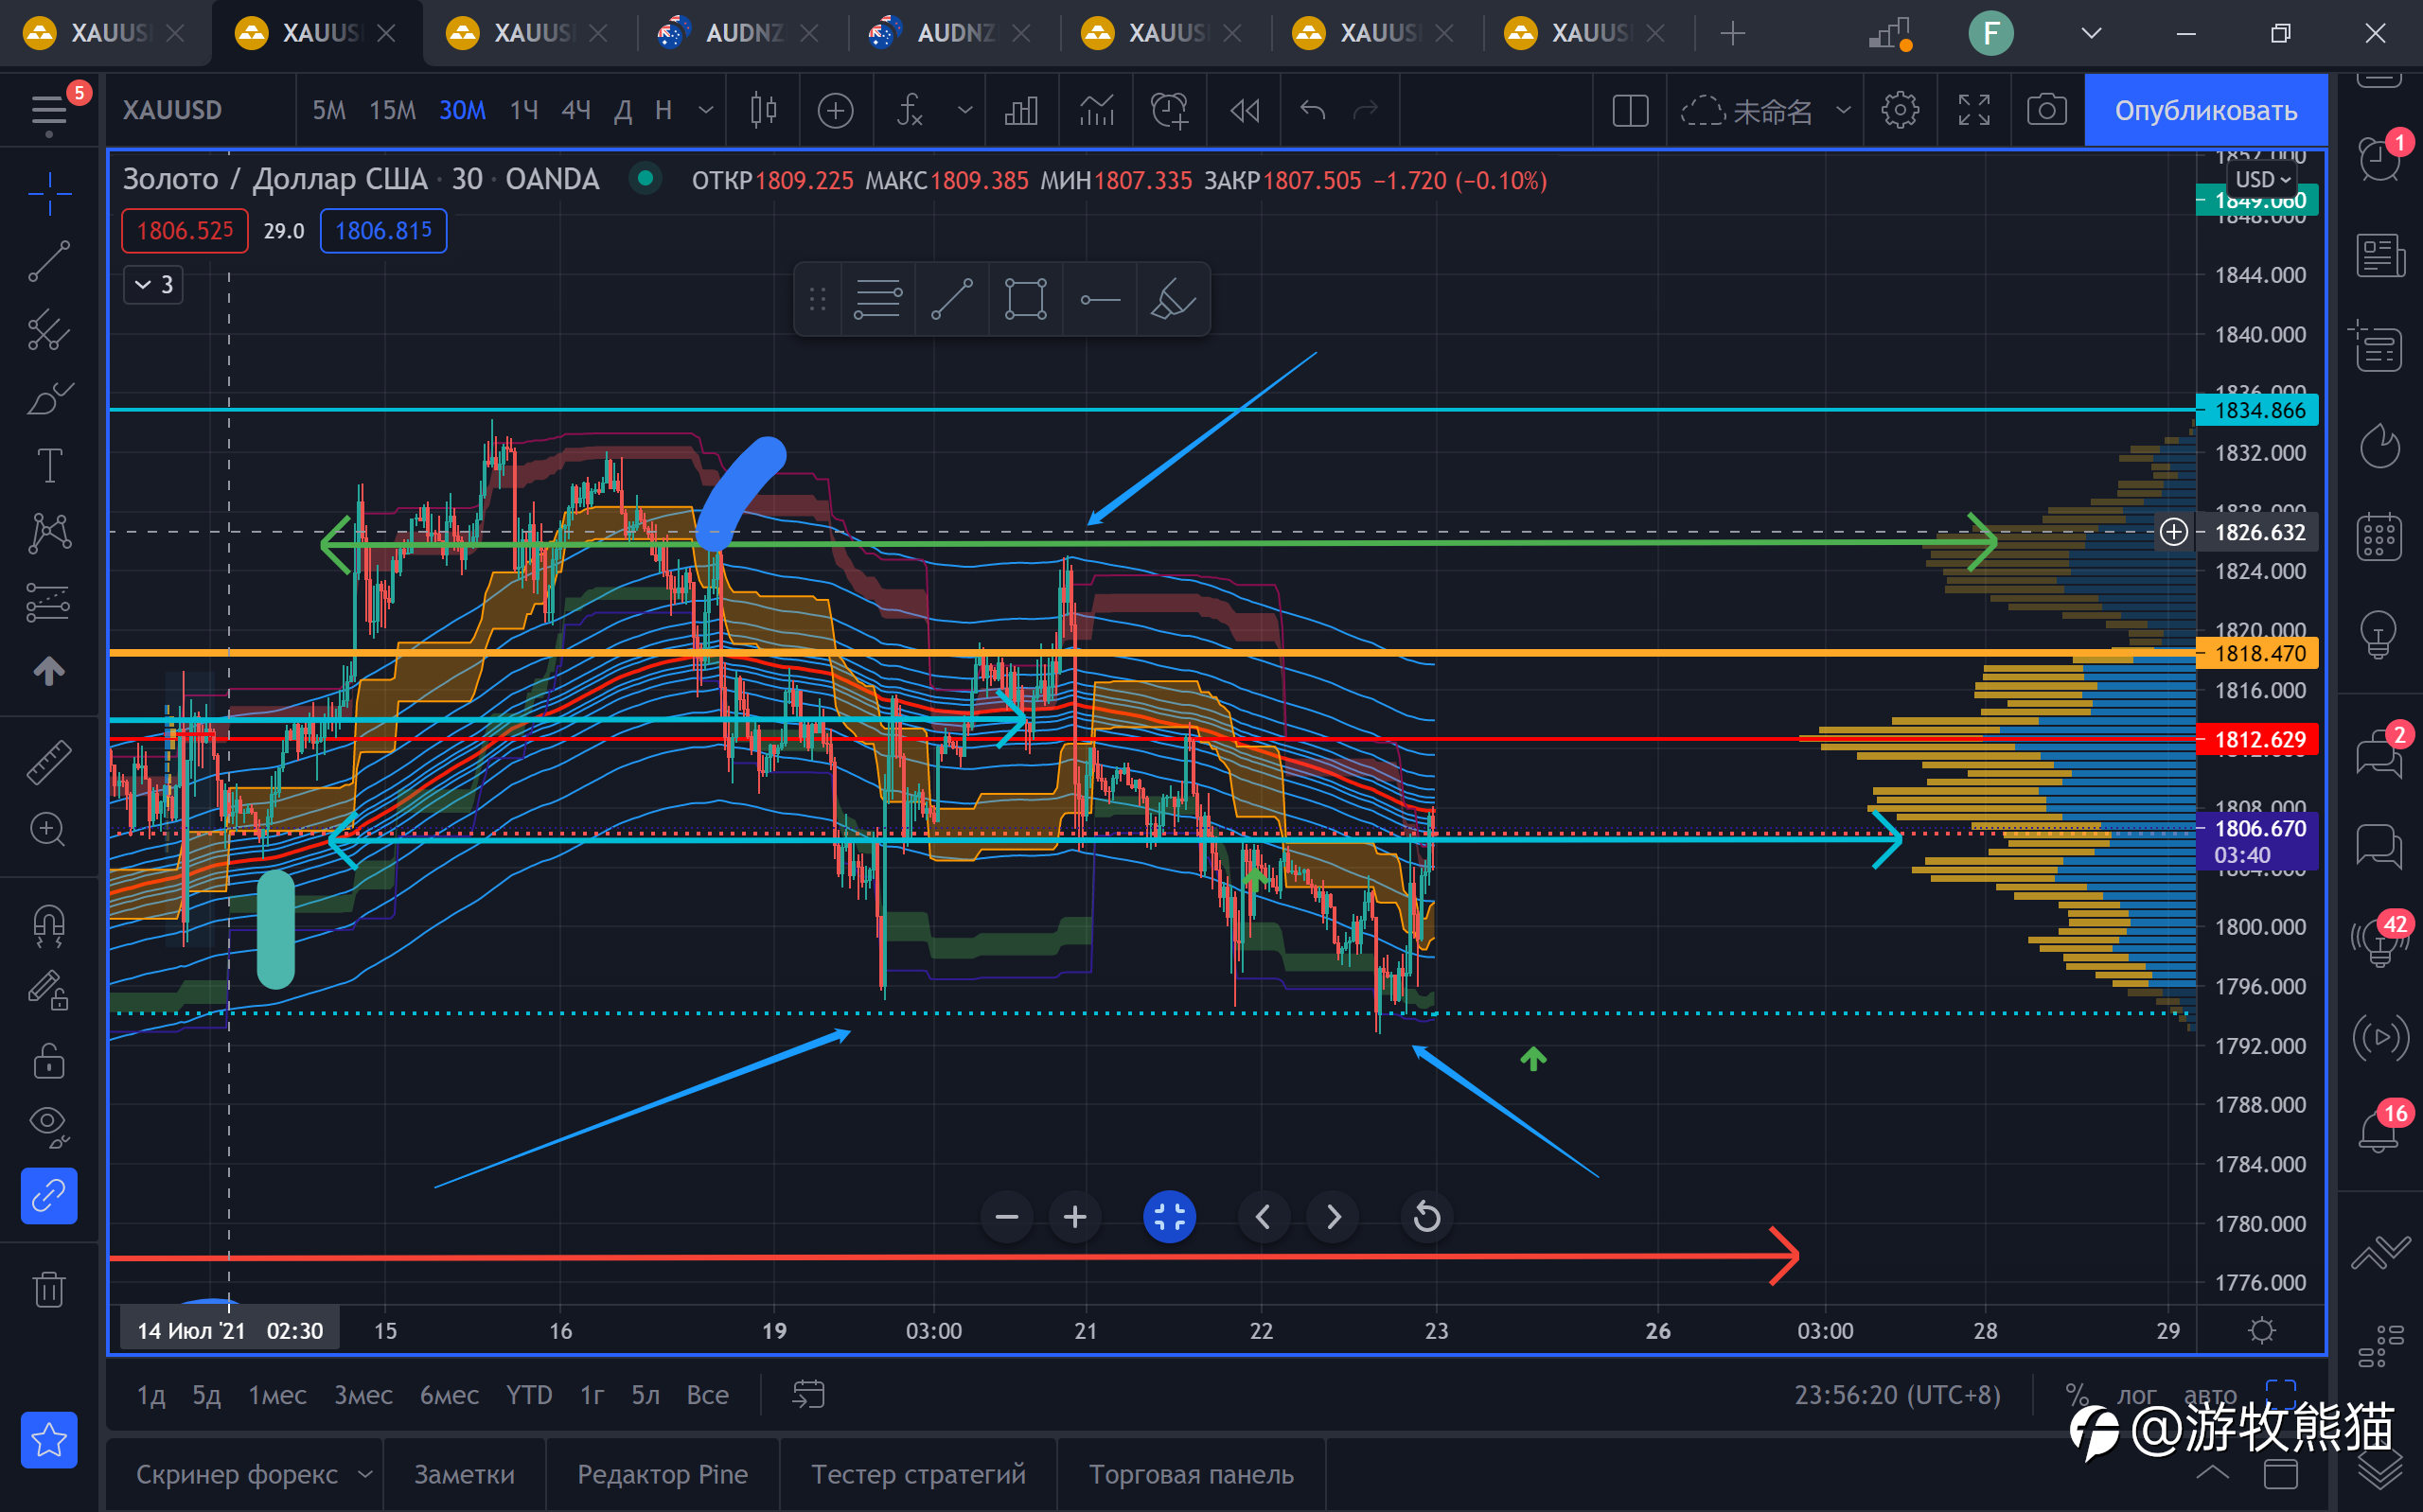The width and height of the screenshot is (2423, 1512).
Task: Open chart settings gear icon
Action: [x=1899, y=110]
